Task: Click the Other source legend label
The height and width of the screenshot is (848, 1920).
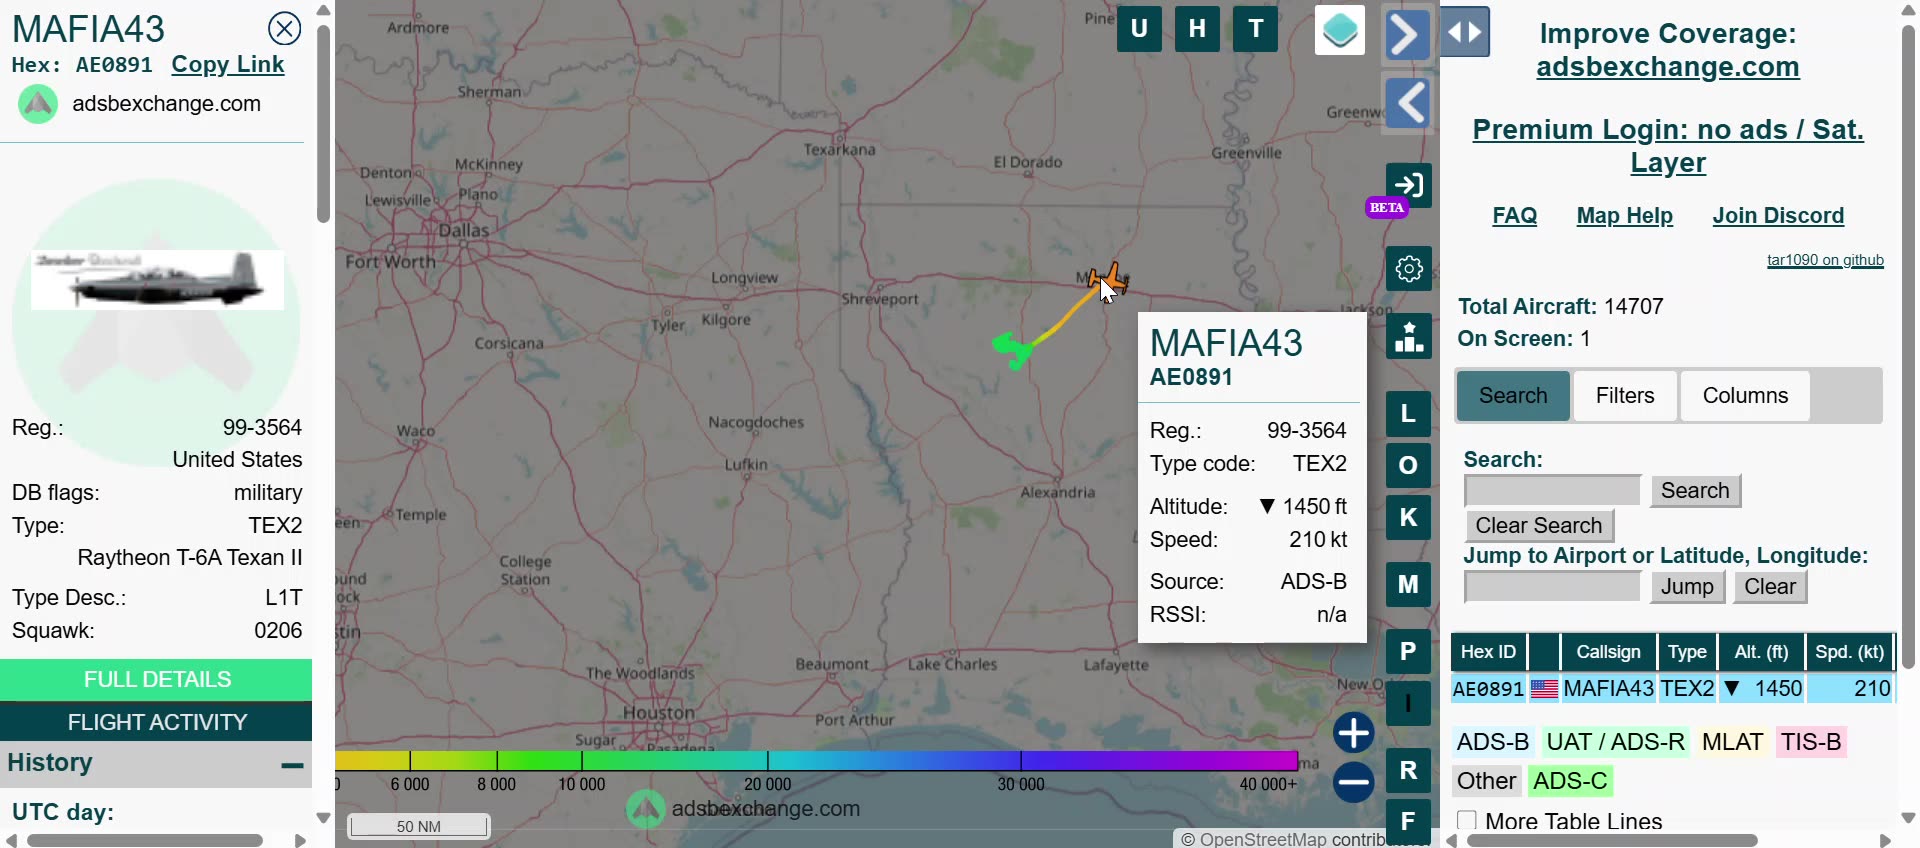Action: pyautogui.click(x=1486, y=781)
